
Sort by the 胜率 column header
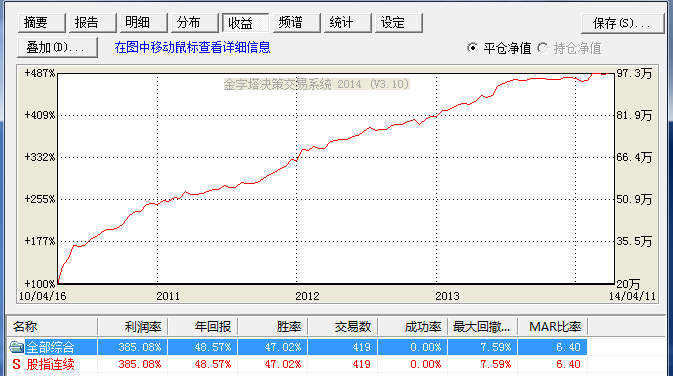(273, 327)
